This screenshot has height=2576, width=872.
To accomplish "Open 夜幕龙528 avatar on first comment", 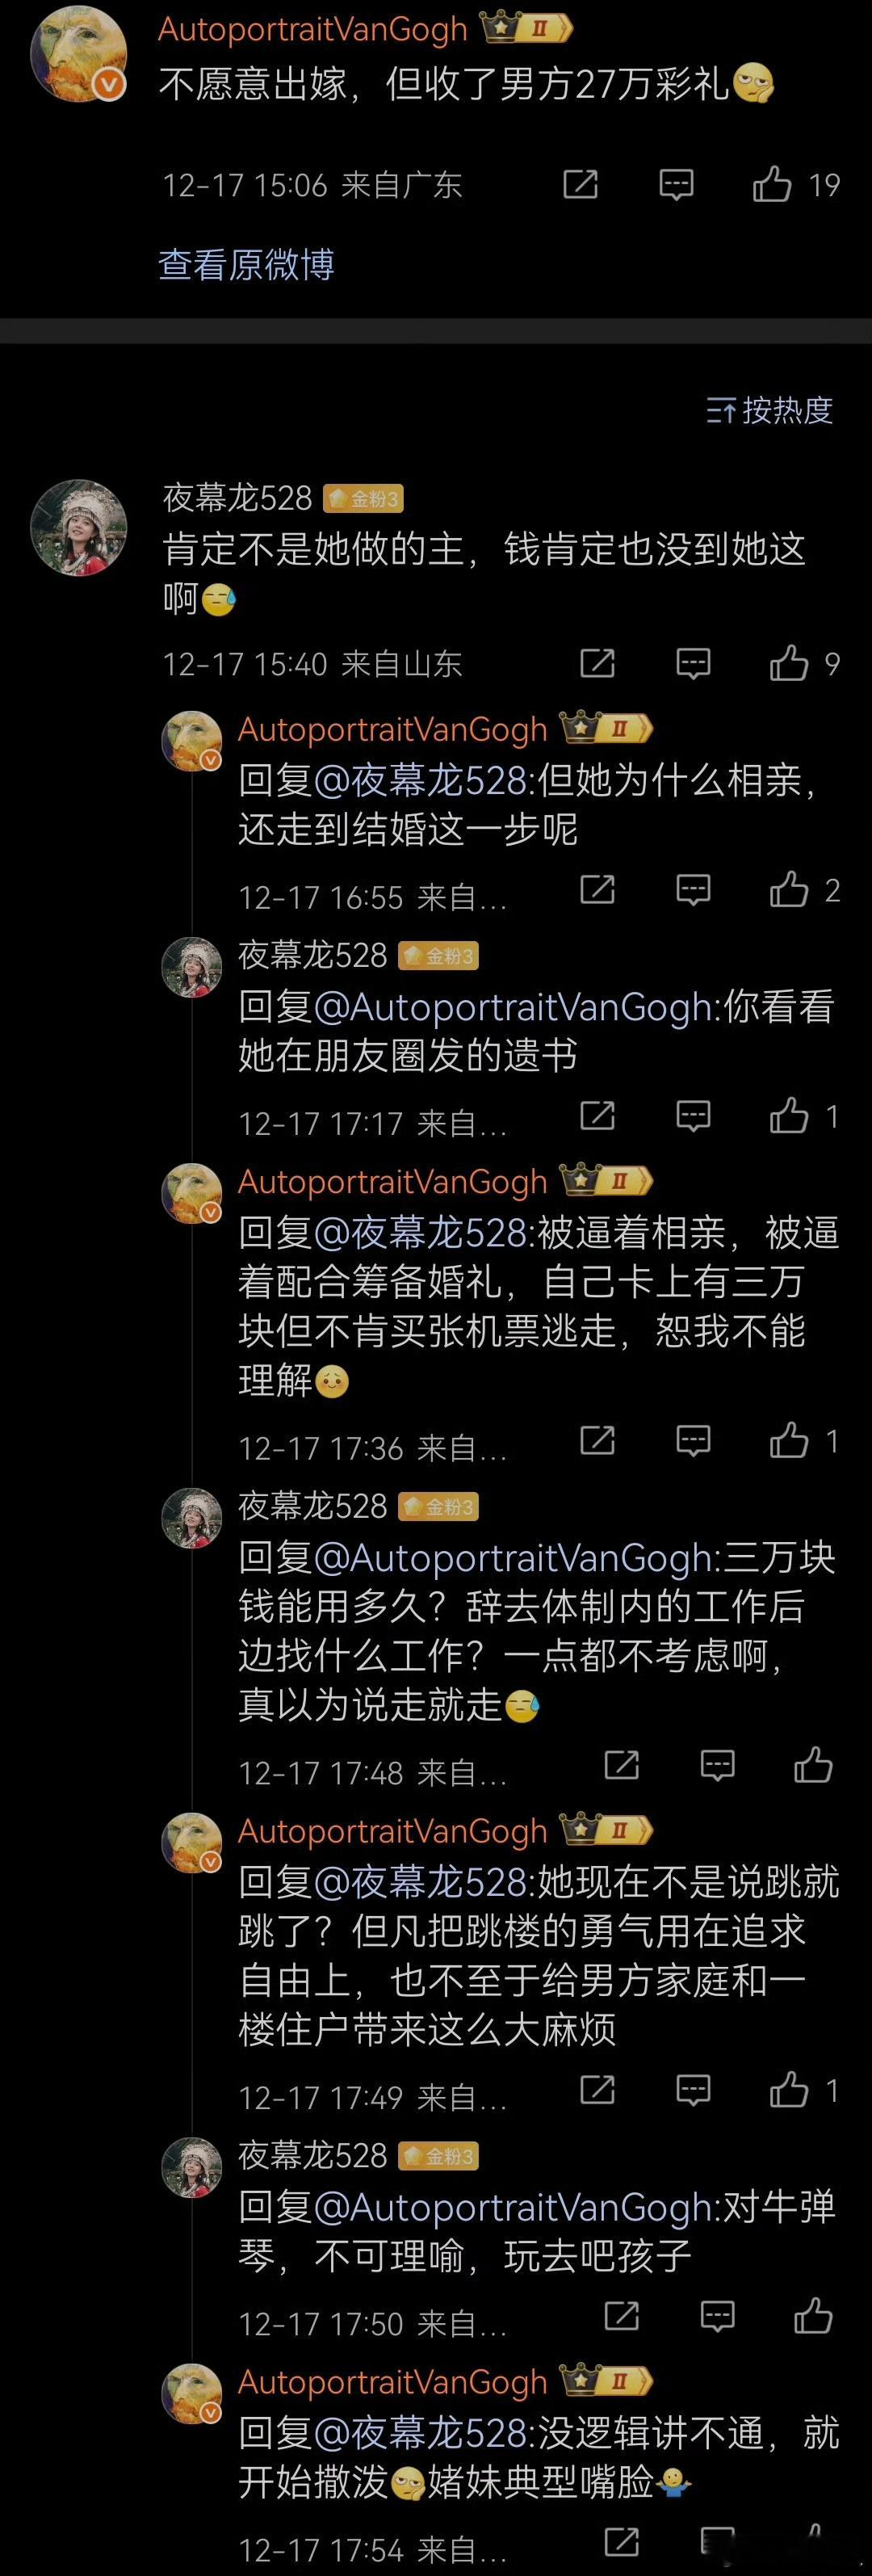I will [x=79, y=527].
